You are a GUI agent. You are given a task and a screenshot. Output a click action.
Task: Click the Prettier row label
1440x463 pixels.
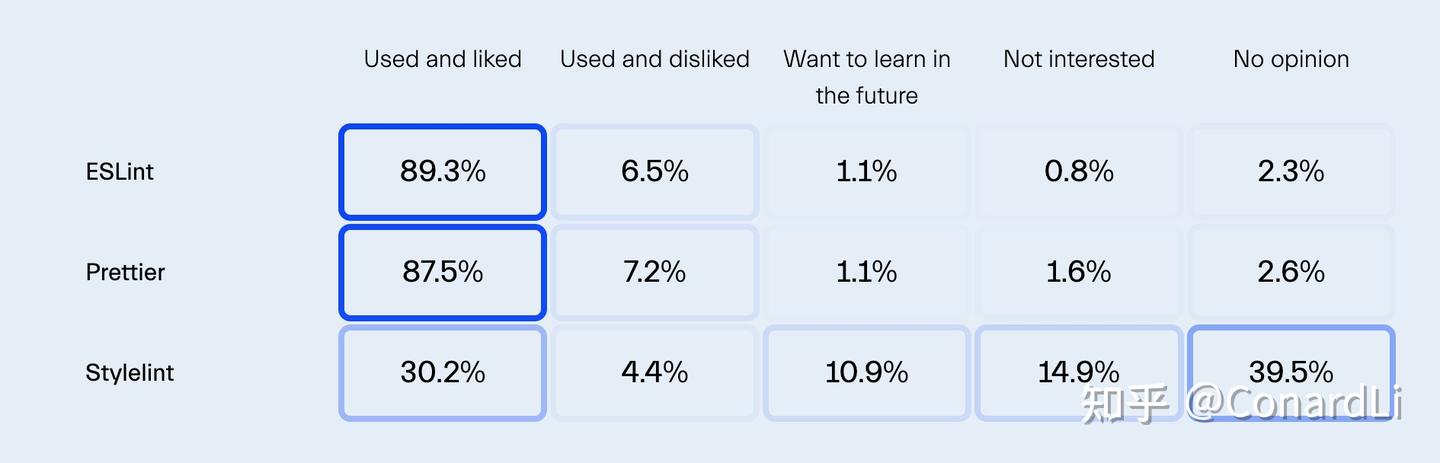click(x=125, y=272)
